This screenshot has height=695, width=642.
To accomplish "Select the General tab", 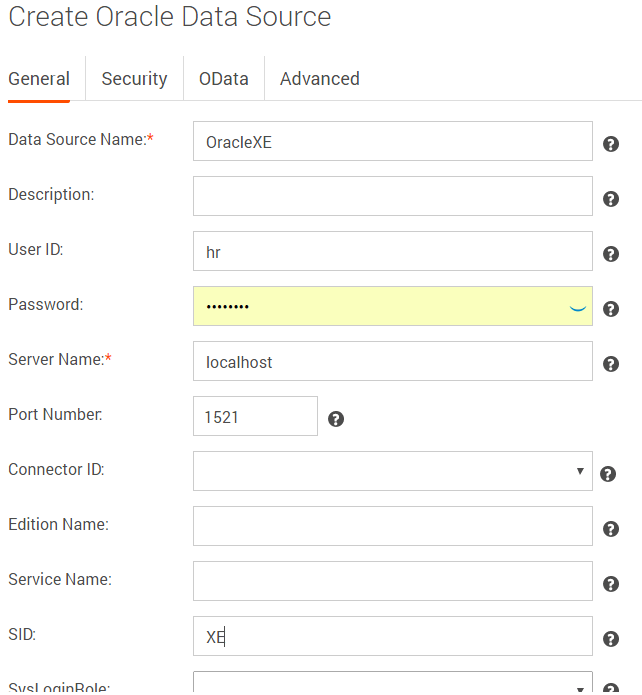I will pos(39,79).
